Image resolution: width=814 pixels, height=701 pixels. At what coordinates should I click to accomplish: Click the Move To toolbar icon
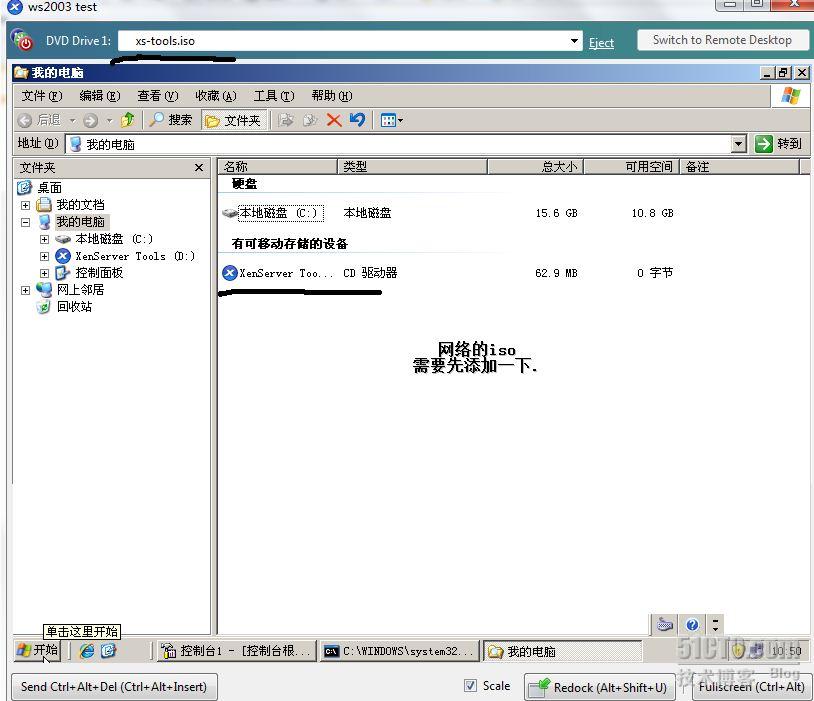pos(285,120)
